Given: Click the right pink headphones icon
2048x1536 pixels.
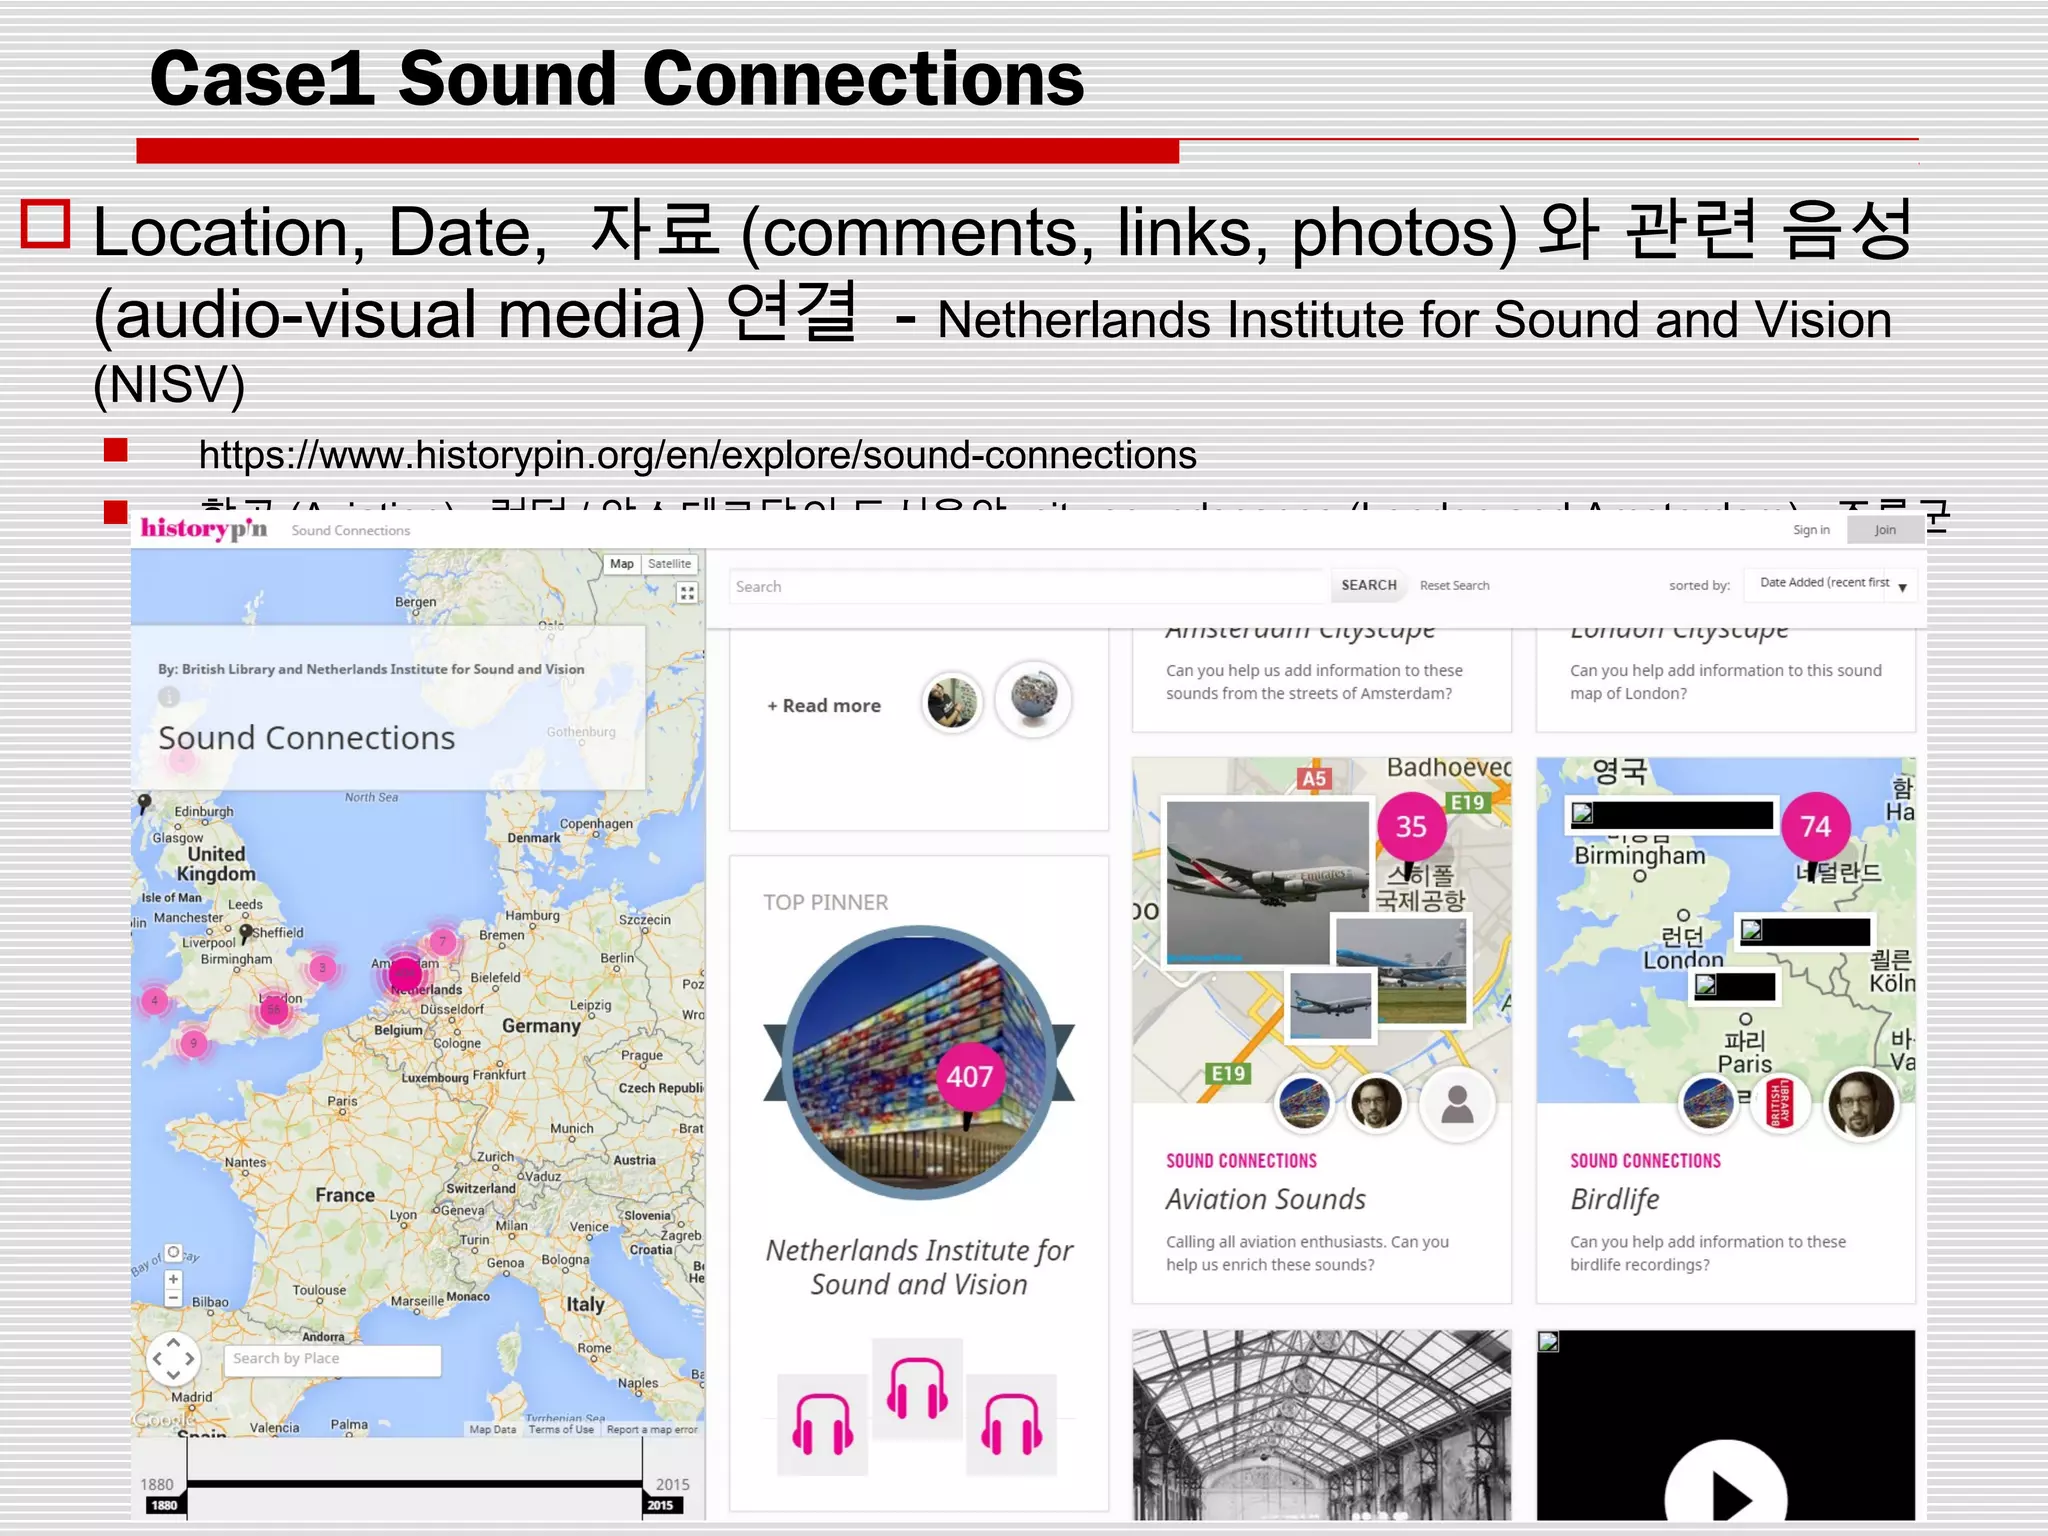Looking at the screenshot, I should 1011,1425.
